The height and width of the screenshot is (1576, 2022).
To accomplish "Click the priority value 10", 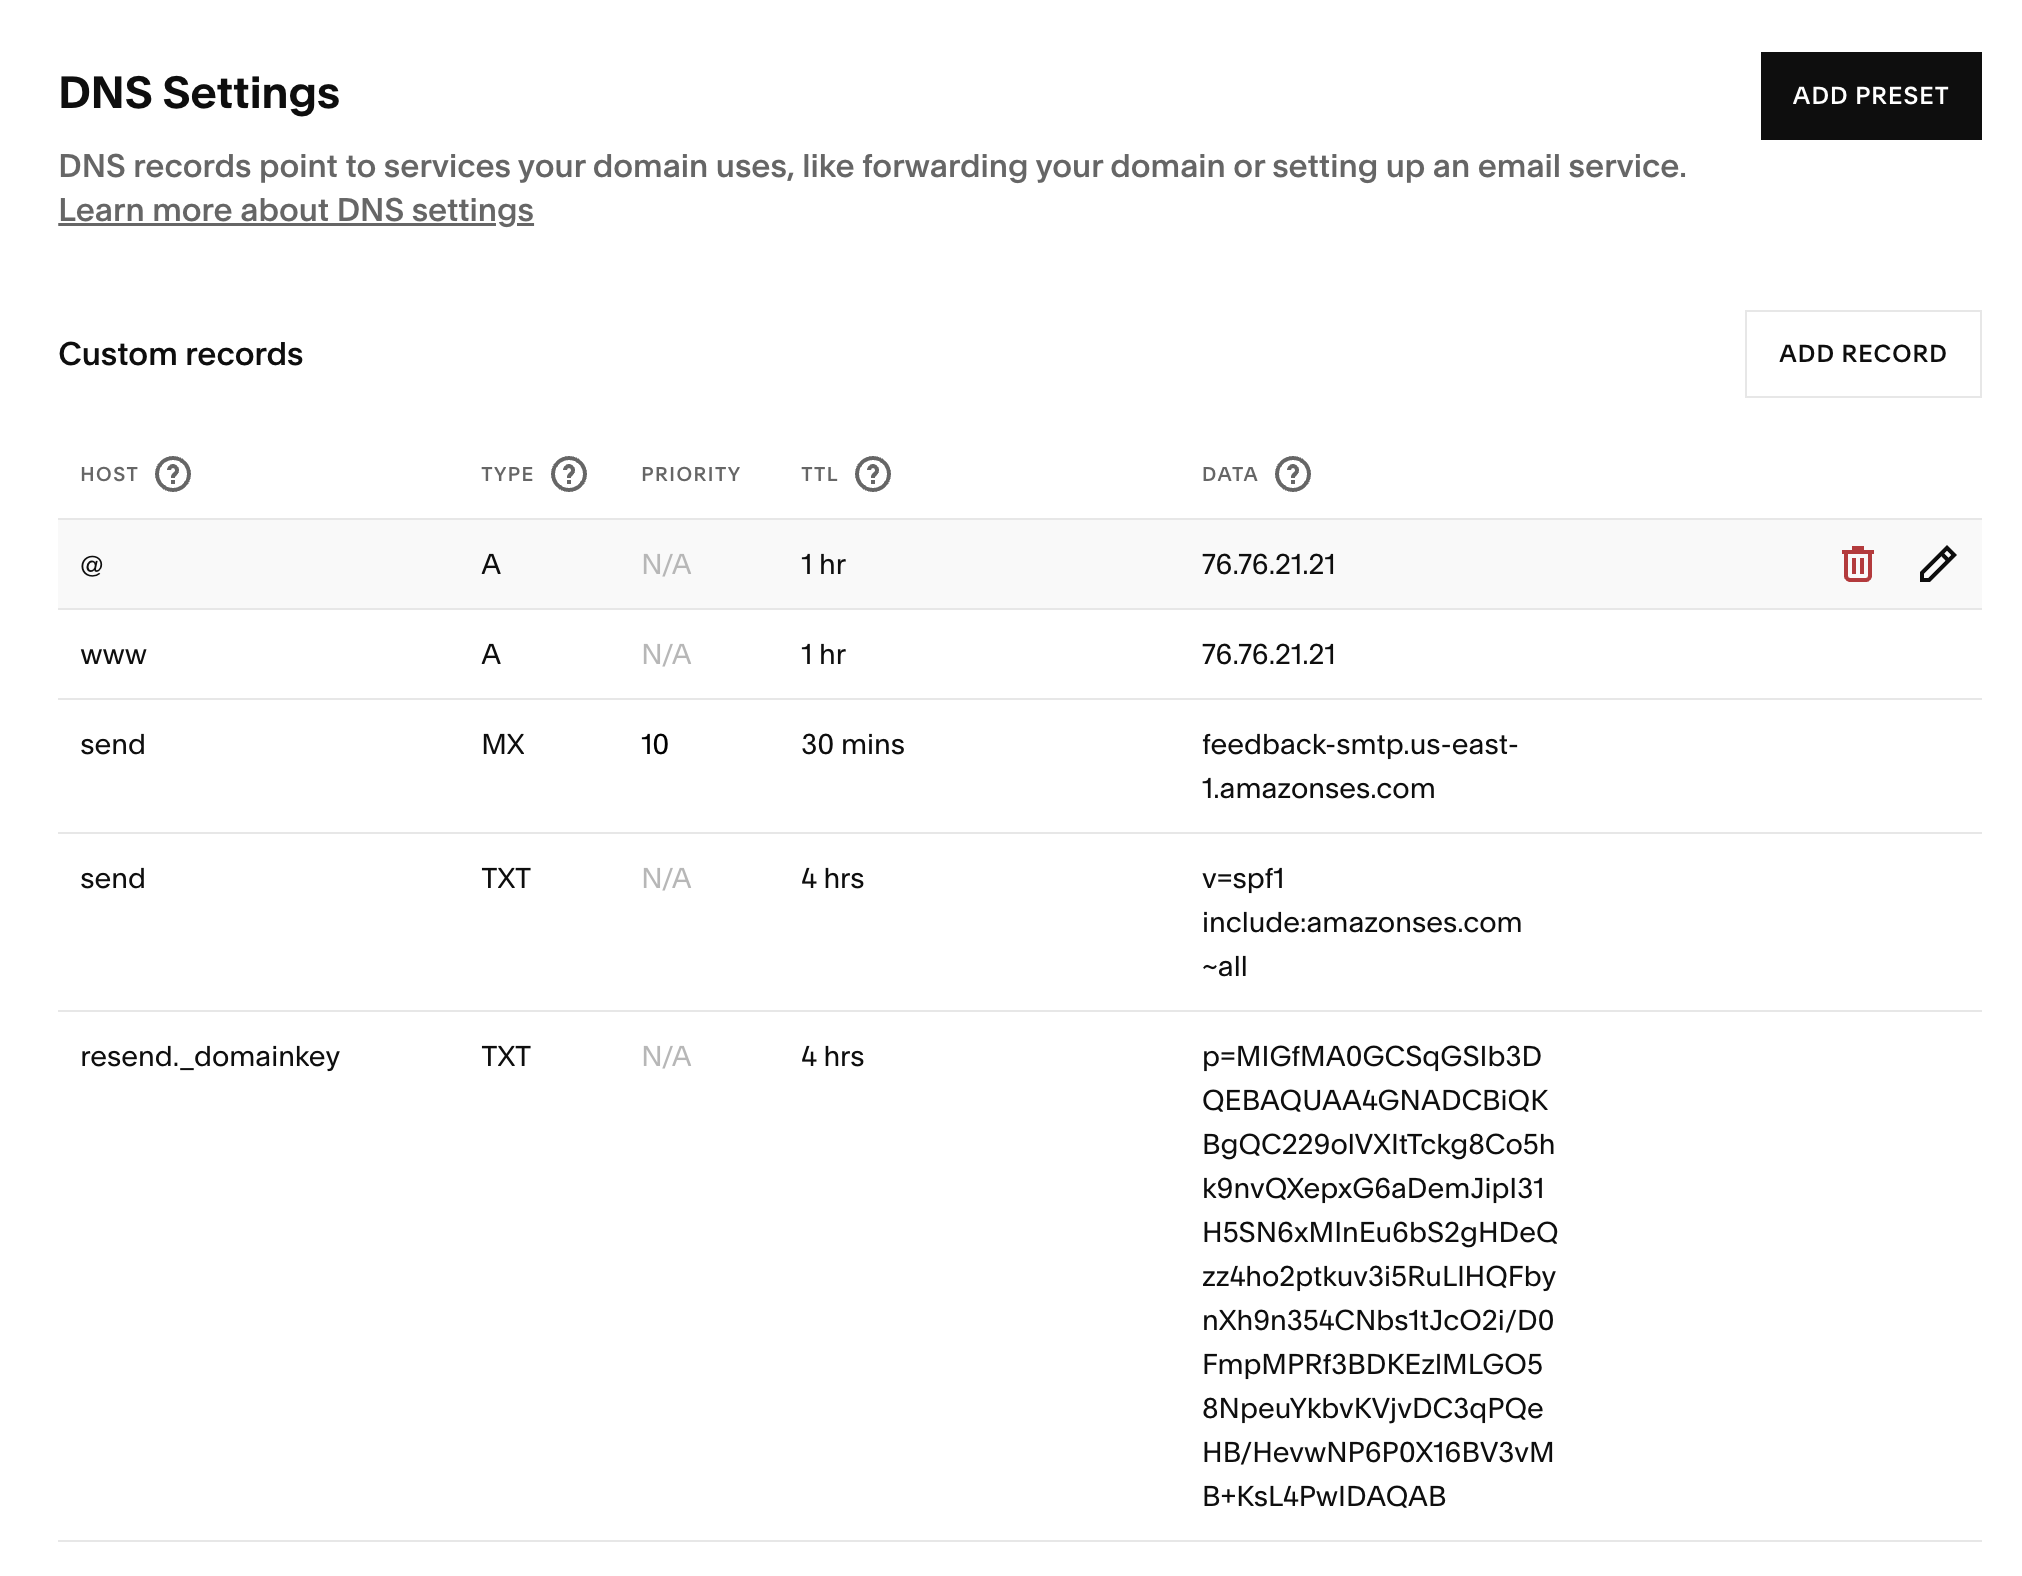I will (x=655, y=744).
